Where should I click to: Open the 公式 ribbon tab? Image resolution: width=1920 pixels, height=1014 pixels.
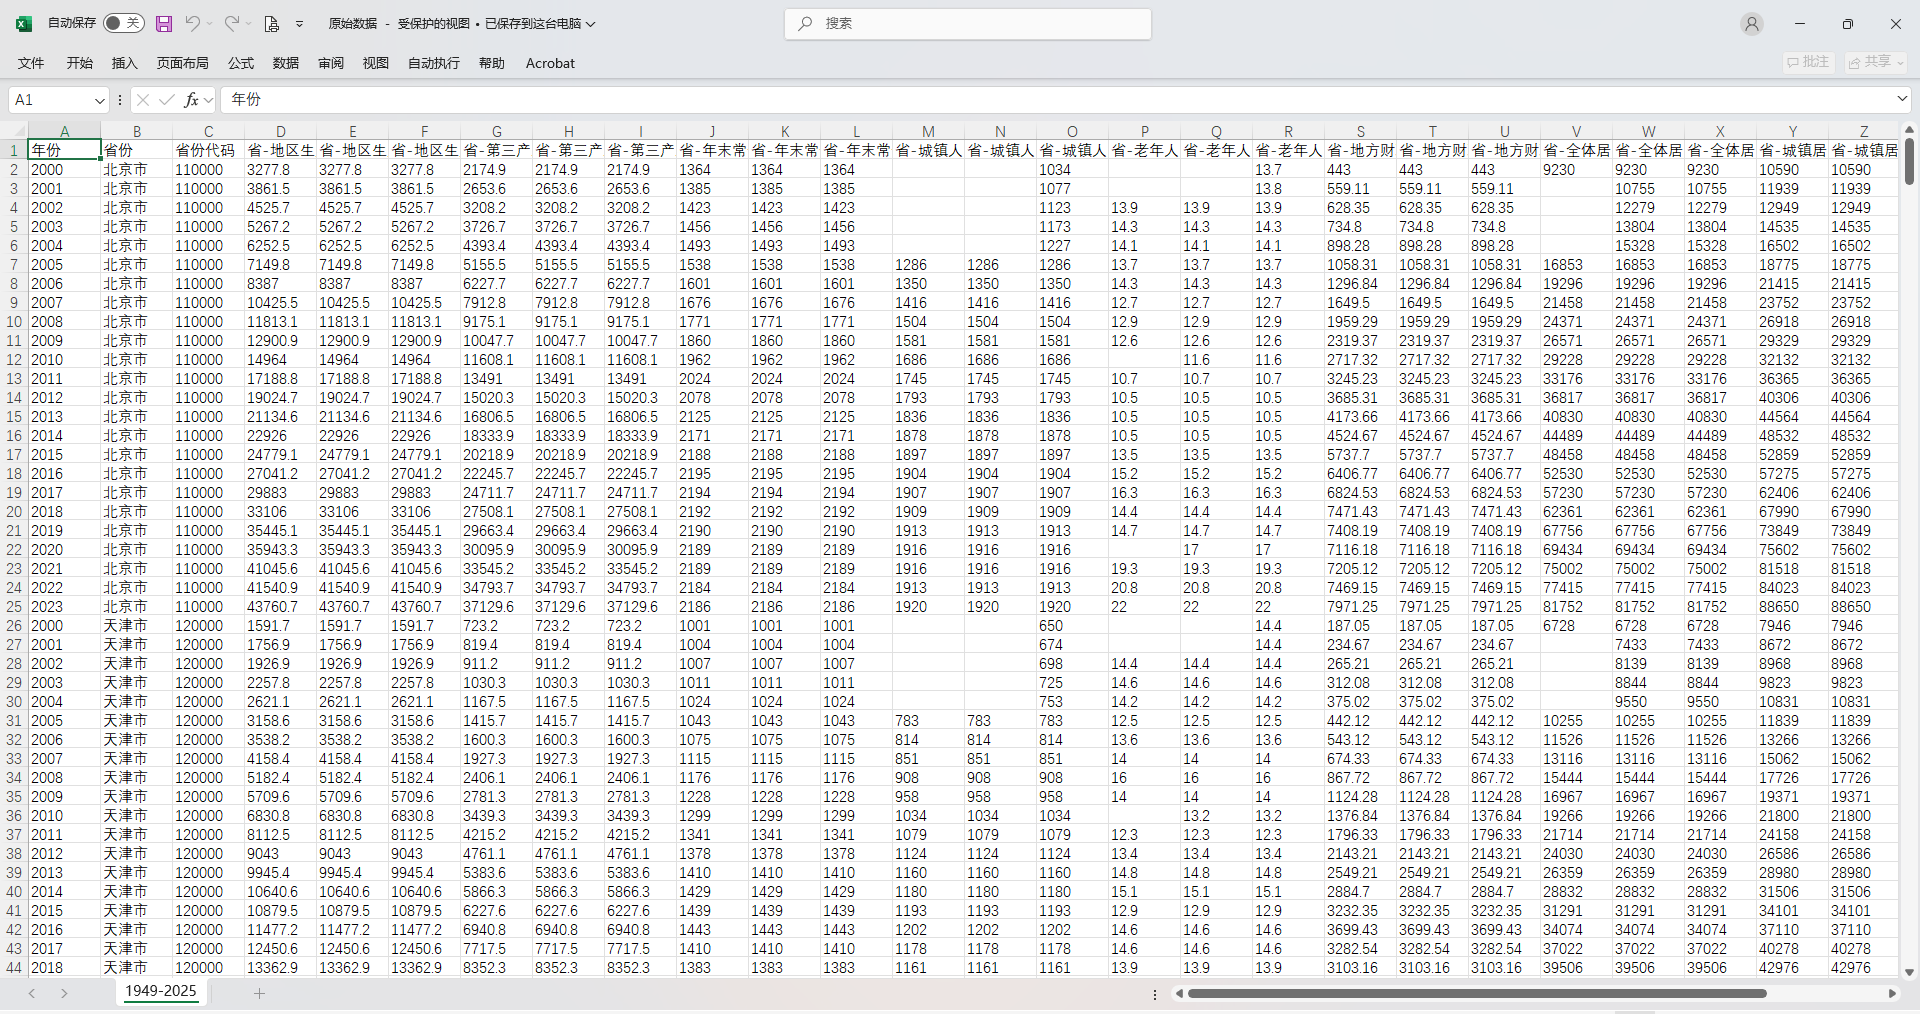241,63
